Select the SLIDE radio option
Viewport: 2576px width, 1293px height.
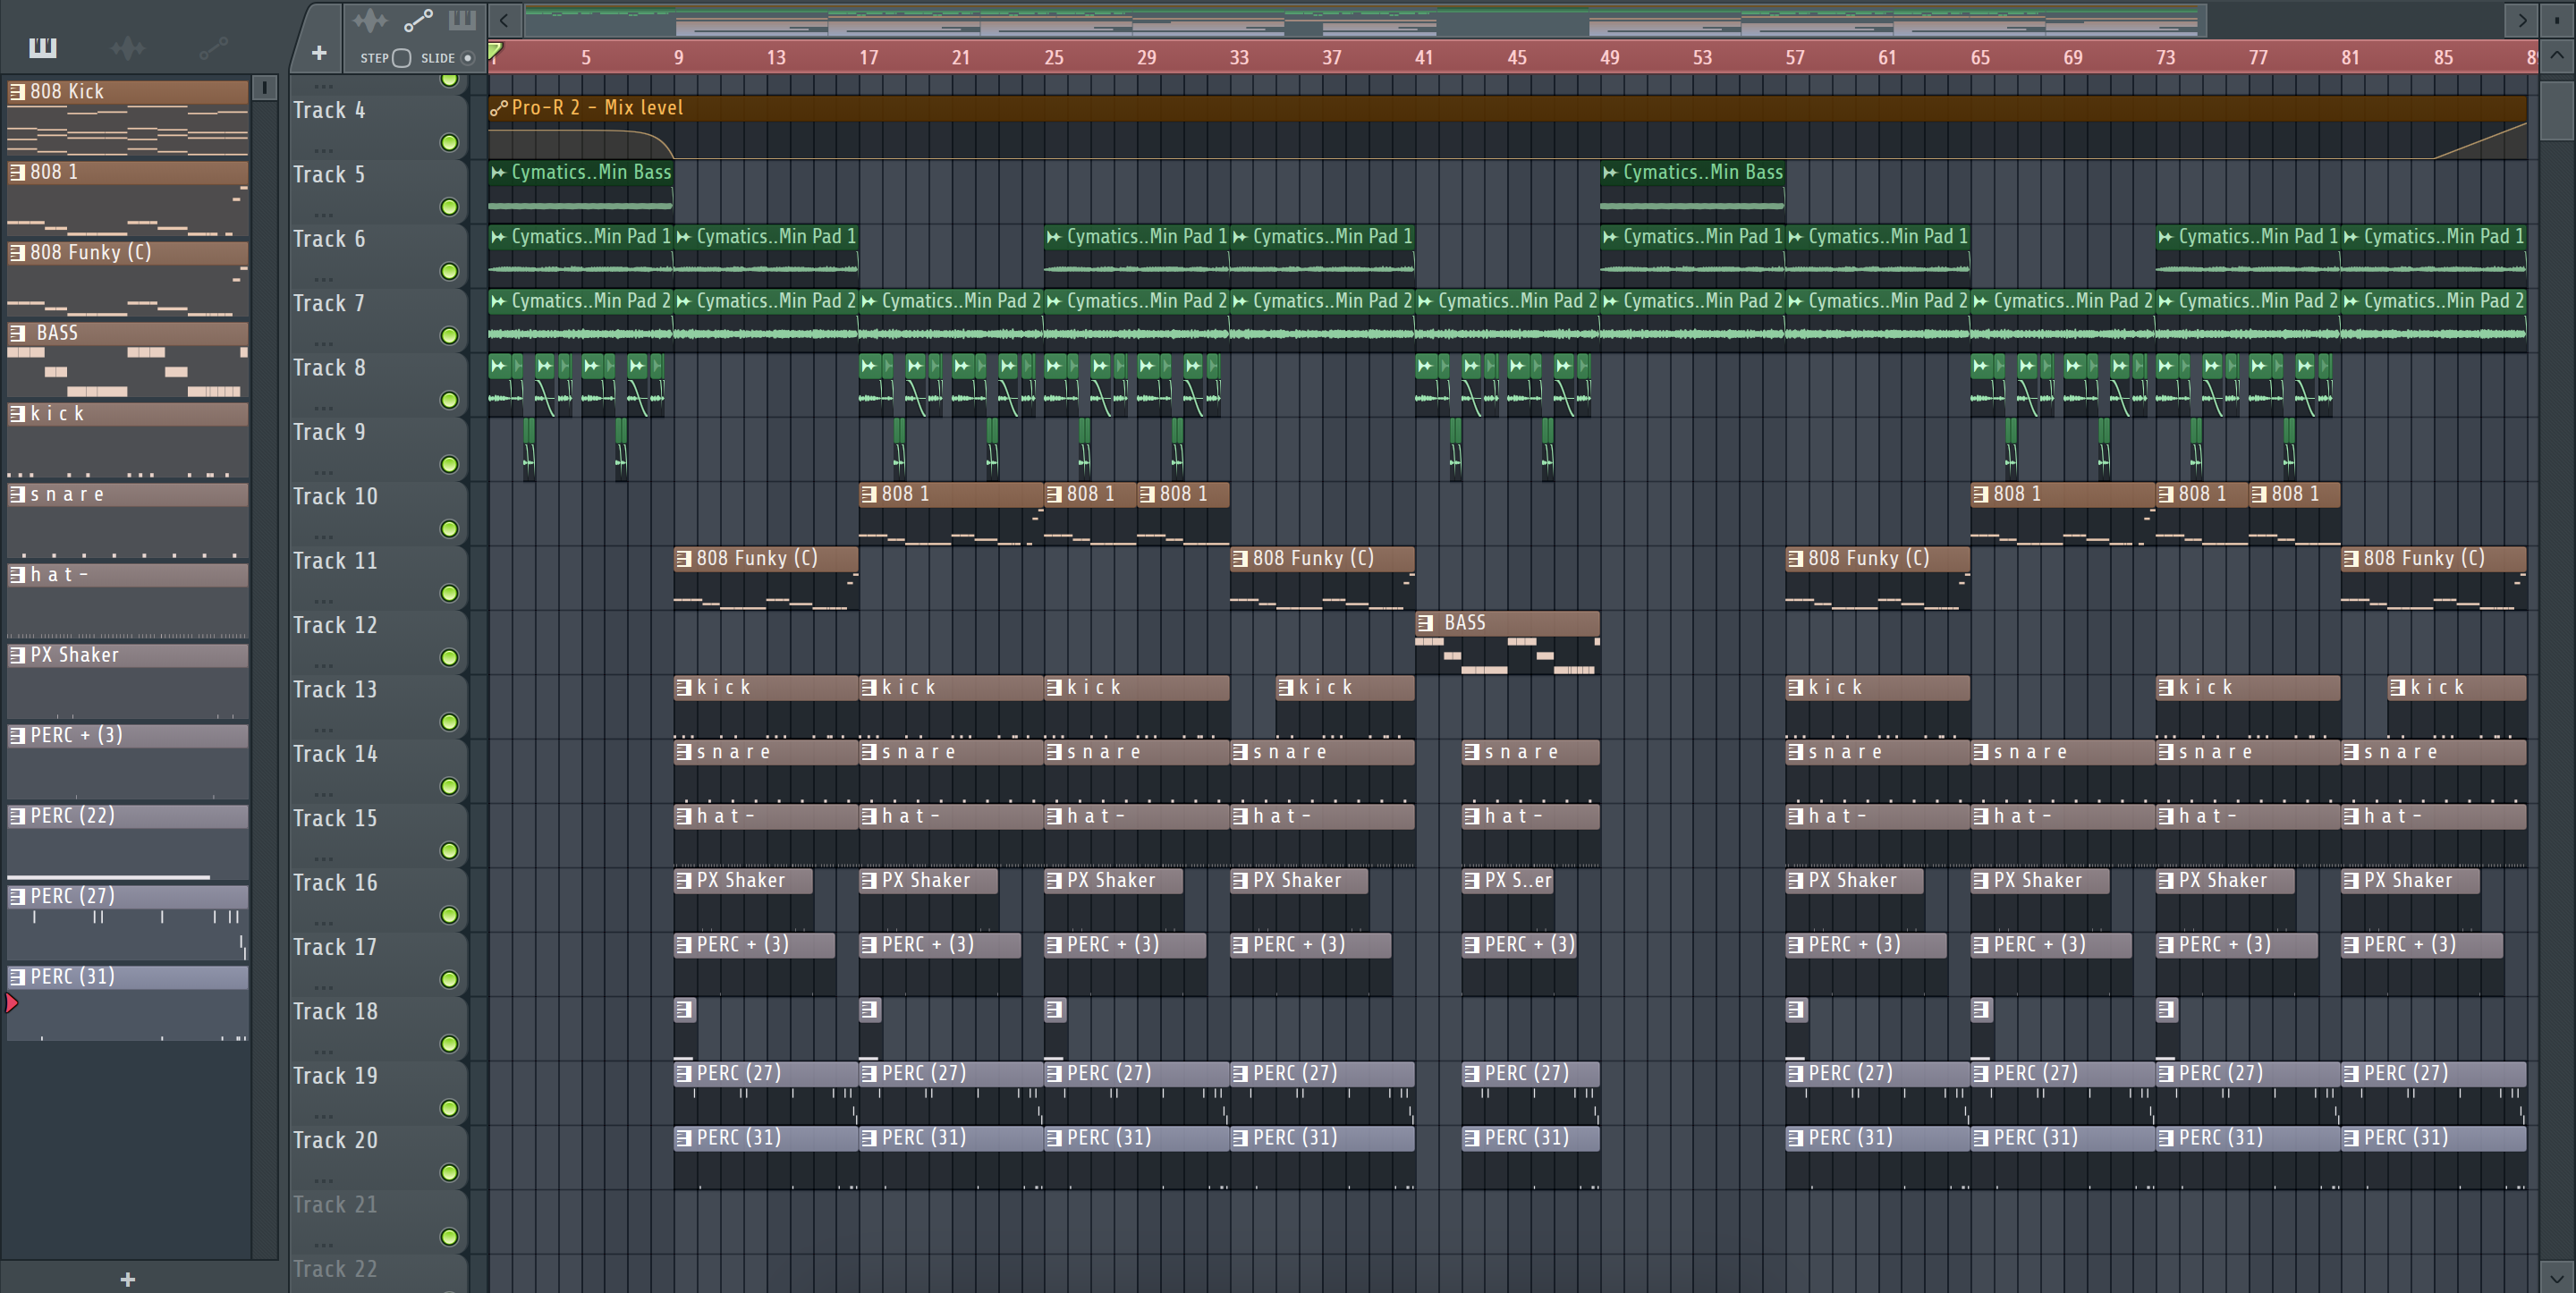click(467, 58)
